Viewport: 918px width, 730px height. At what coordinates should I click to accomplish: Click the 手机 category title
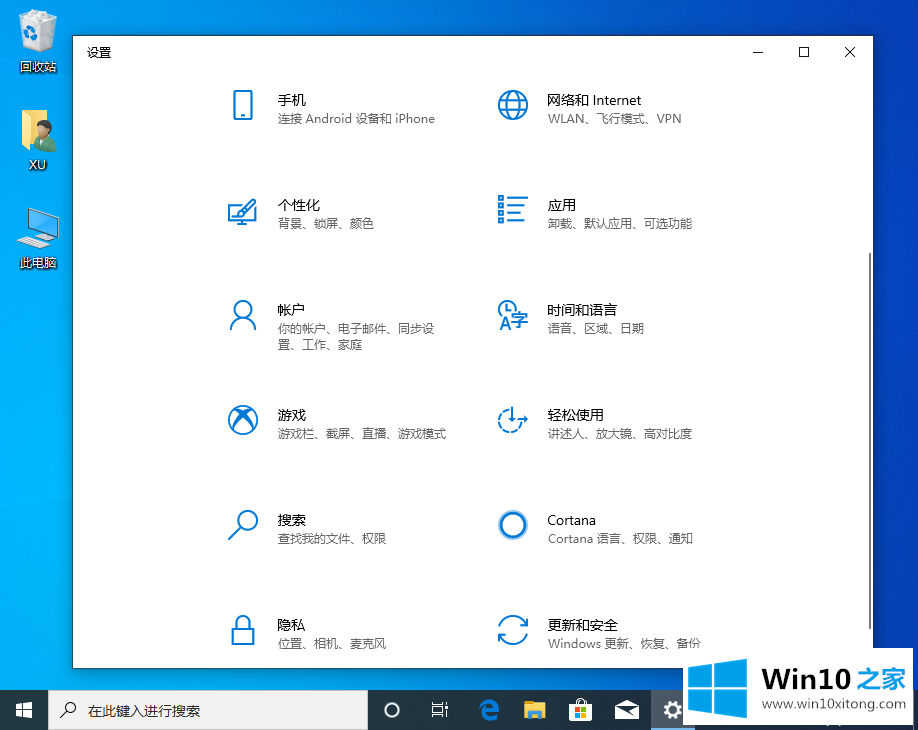(x=292, y=100)
